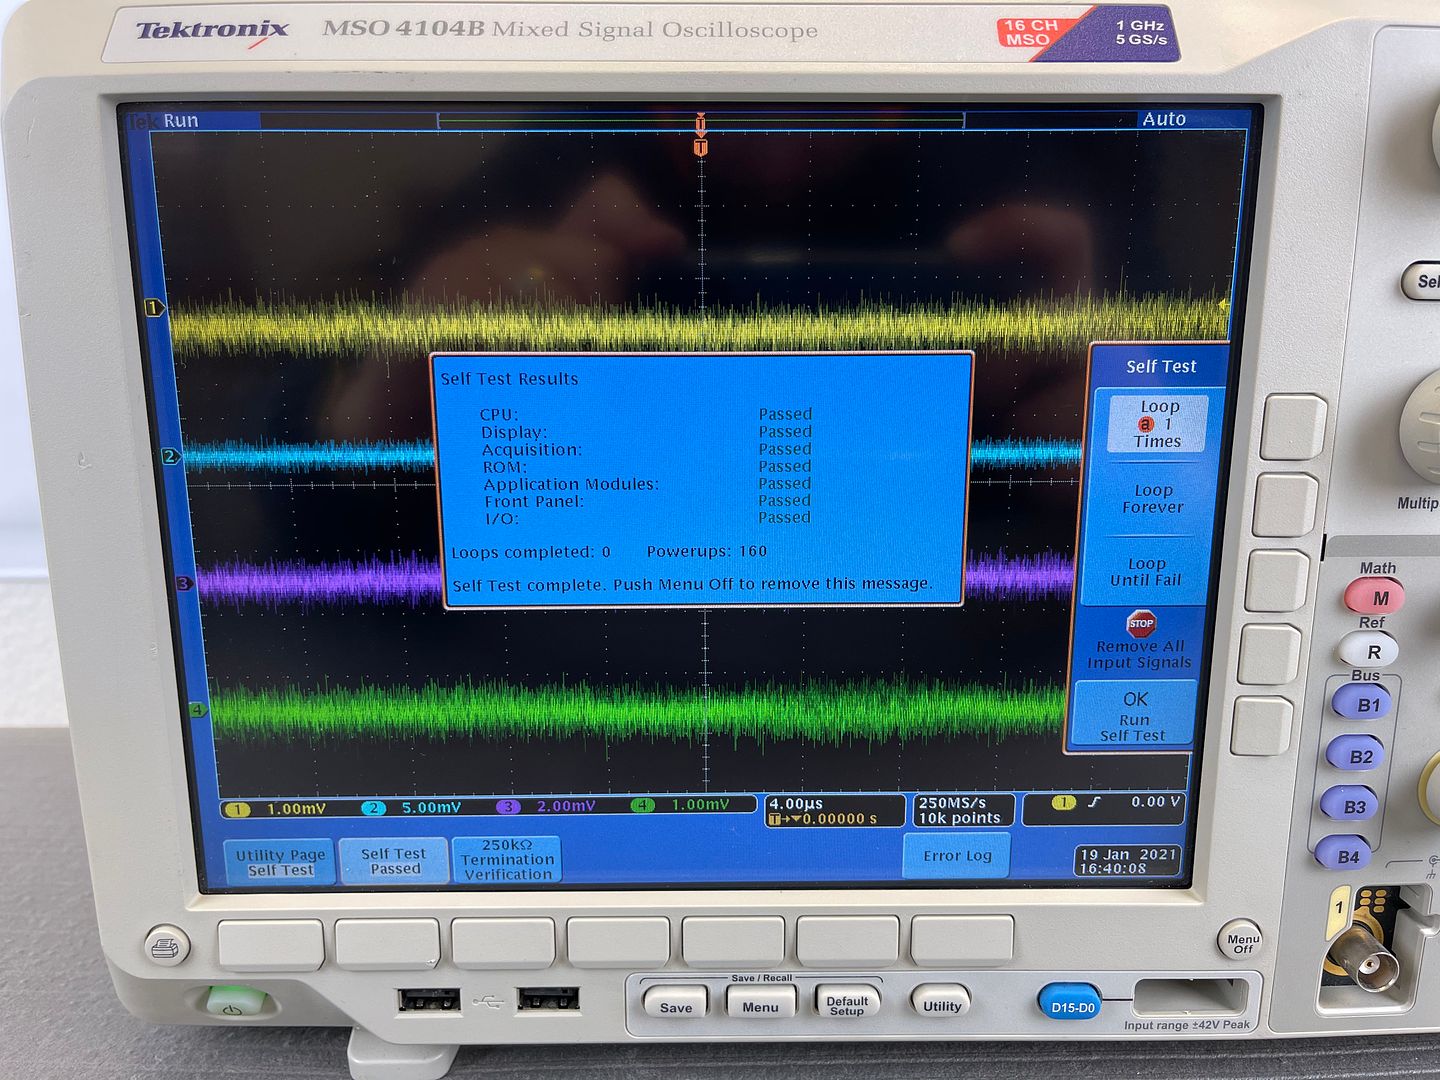Screen dimensions: 1440x1080
Task: Click the STOP Remove All Input Signals item
Action: [x=1139, y=641]
